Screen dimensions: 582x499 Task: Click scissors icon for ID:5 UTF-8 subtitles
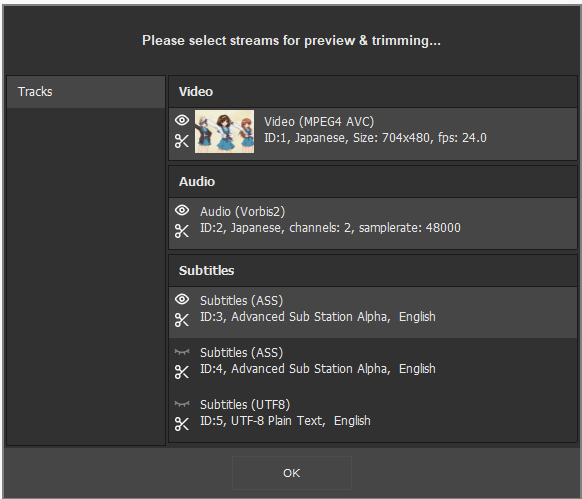pyautogui.click(x=182, y=424)
